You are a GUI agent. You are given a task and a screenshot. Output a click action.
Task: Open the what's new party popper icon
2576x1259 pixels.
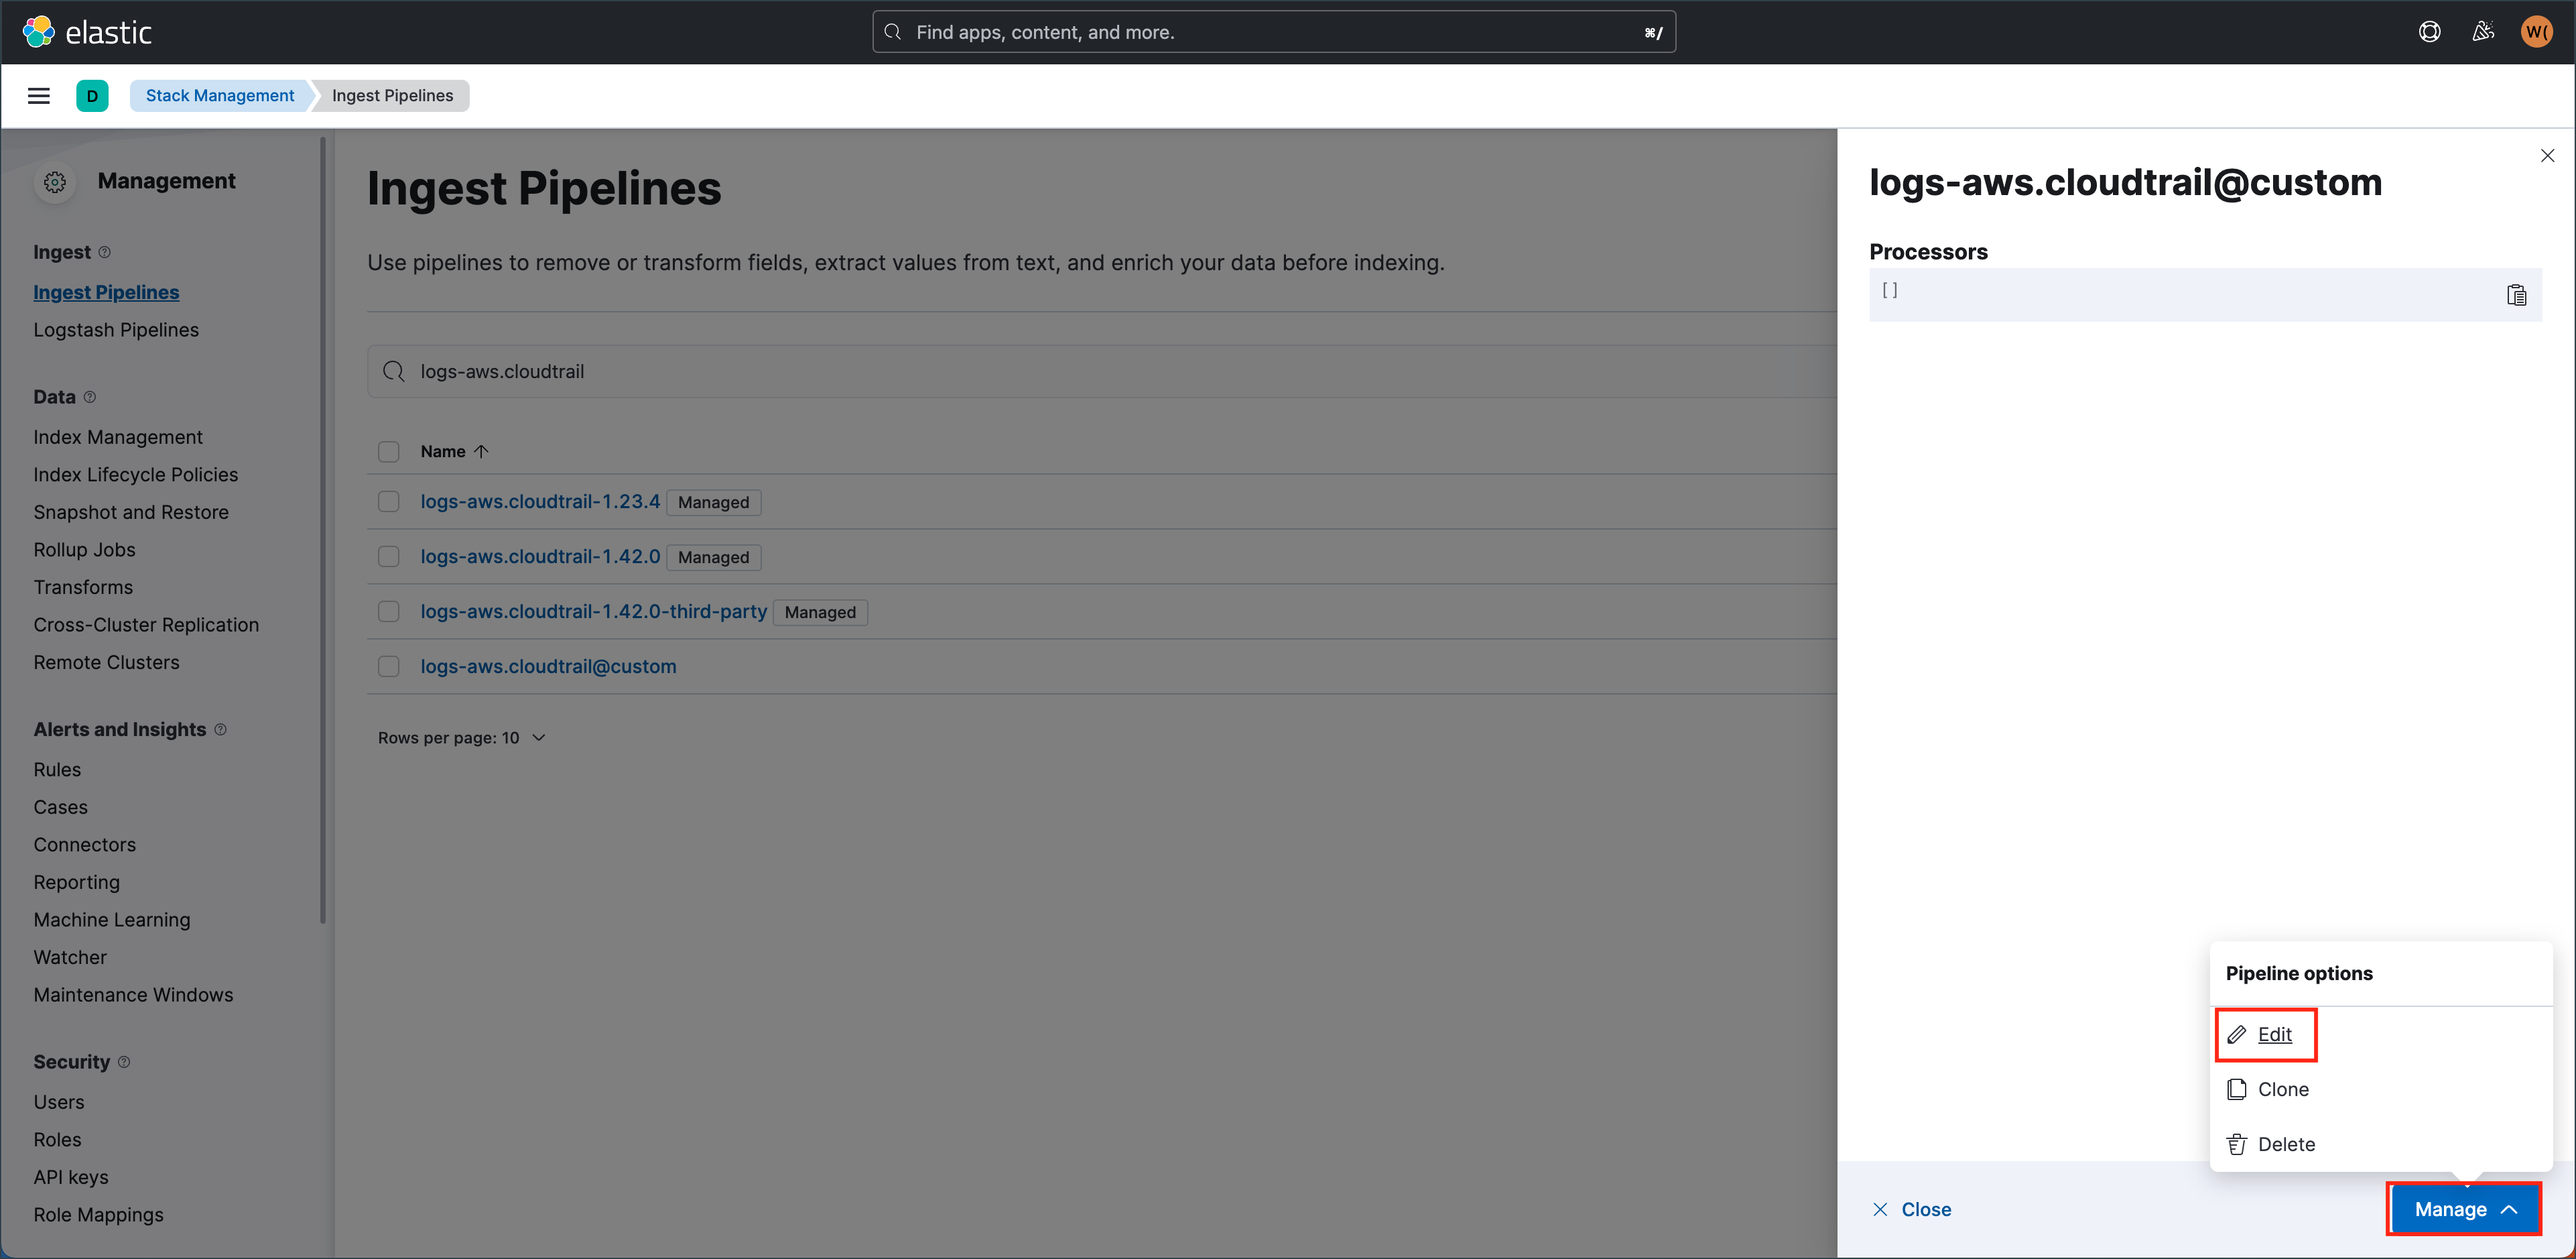point(2483,31)
